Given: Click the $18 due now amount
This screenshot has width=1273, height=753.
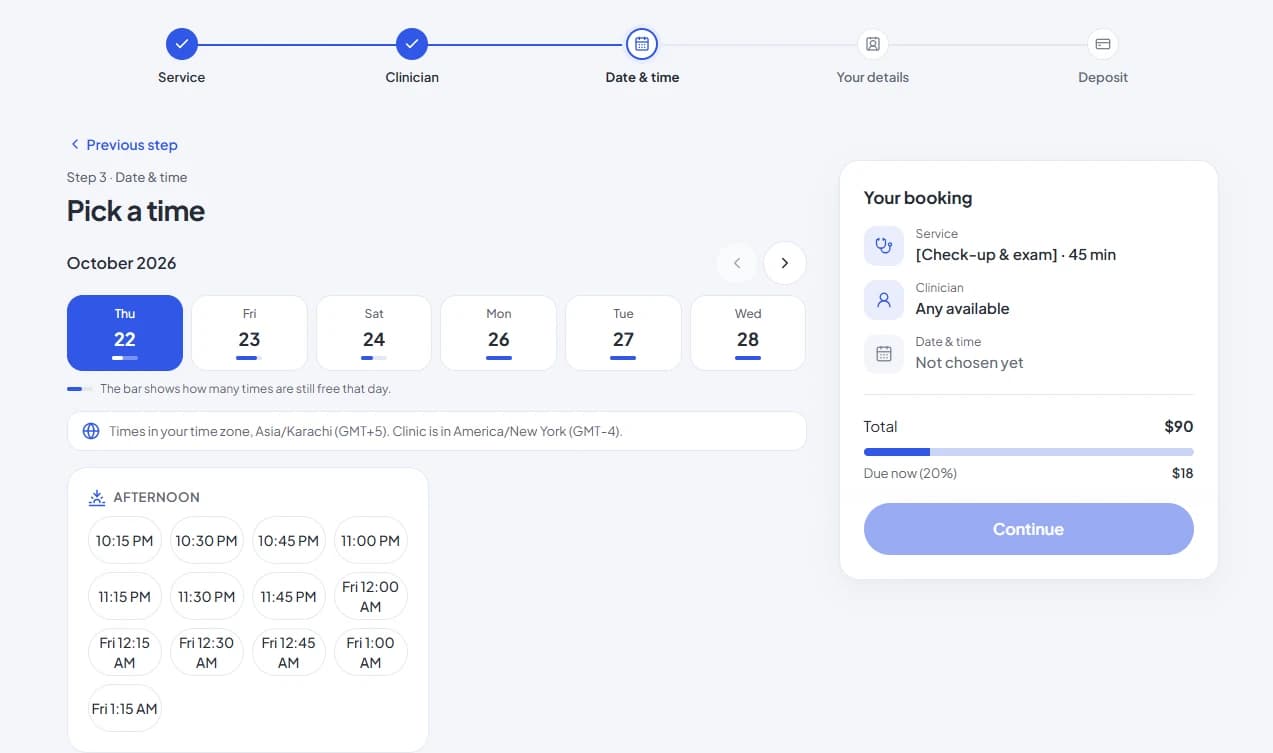Looking at the screenshot, I should pos(1183,473).
